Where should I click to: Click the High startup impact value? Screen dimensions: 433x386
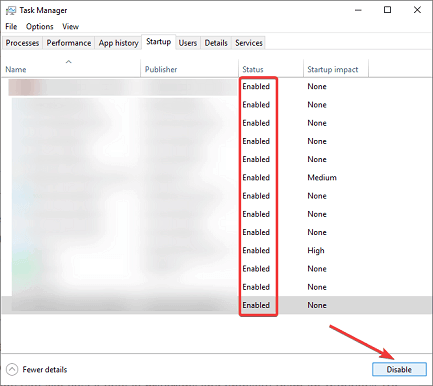coord(316,251)
